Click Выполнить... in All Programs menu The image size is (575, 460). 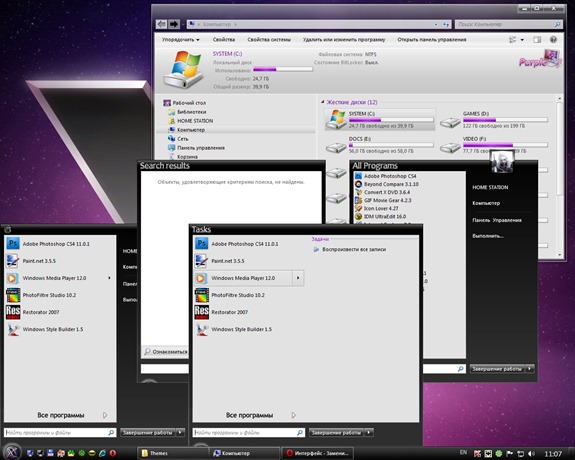coord(488,236)
